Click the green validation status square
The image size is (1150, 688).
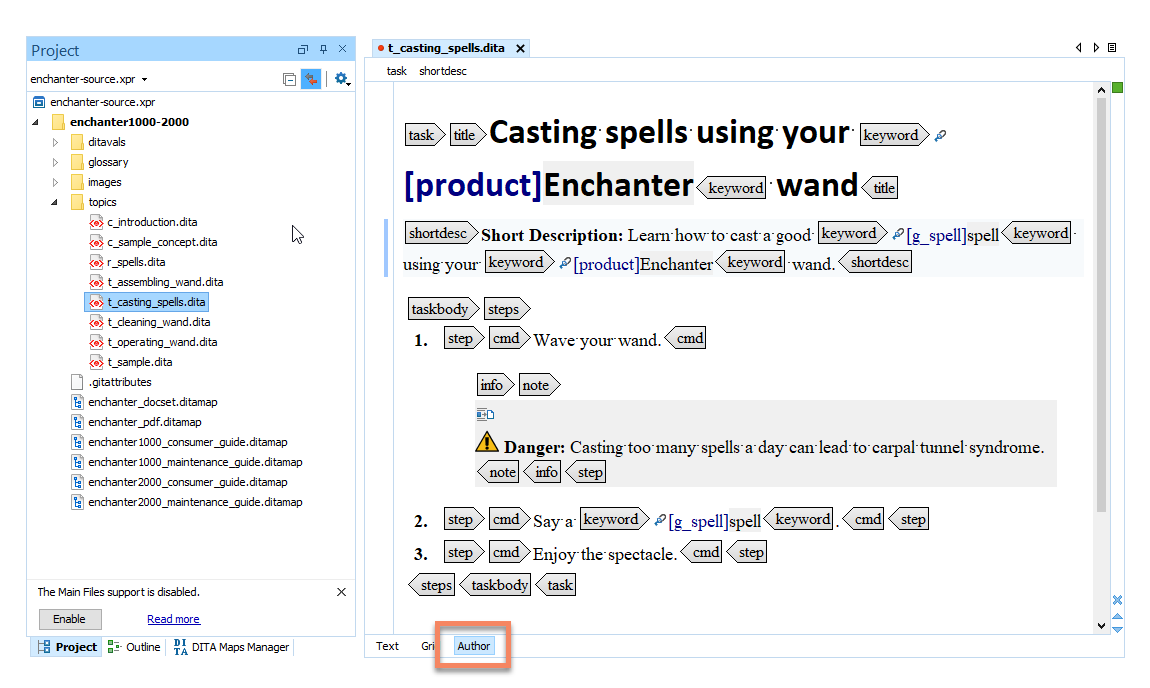pos(1117,89)
